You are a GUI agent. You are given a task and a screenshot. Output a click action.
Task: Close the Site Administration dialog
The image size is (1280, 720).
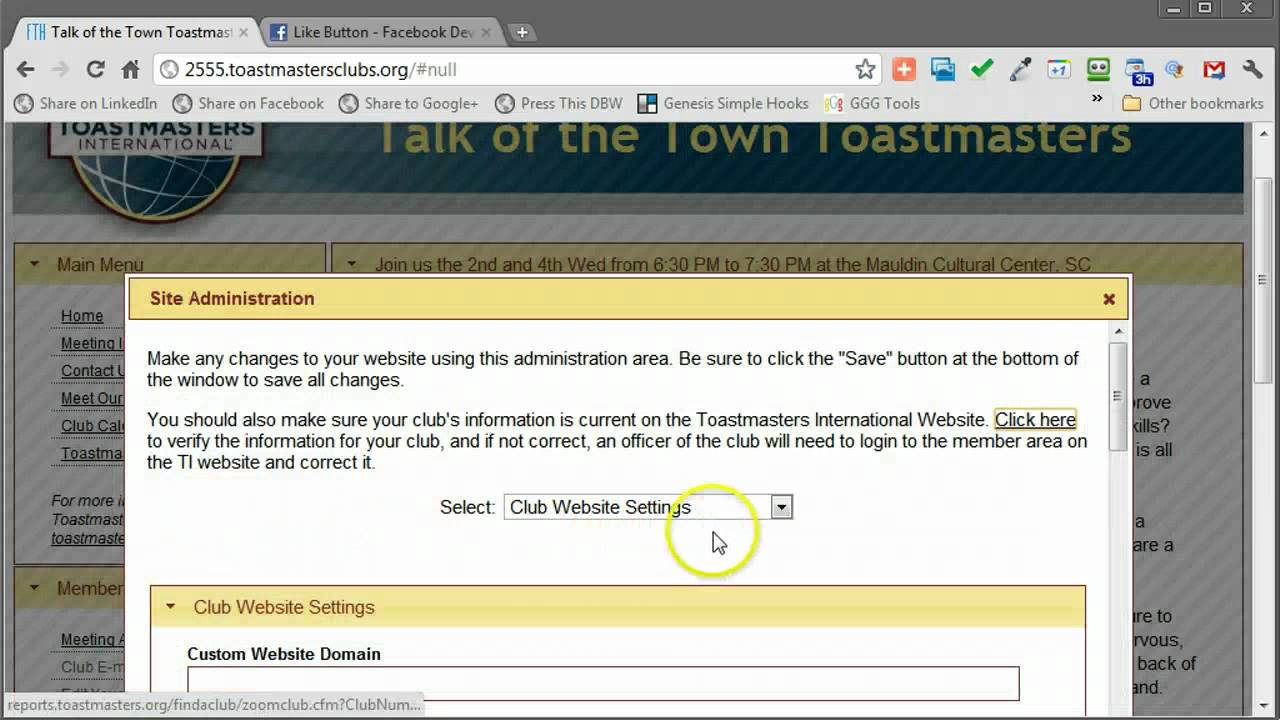click(1109, 299)
